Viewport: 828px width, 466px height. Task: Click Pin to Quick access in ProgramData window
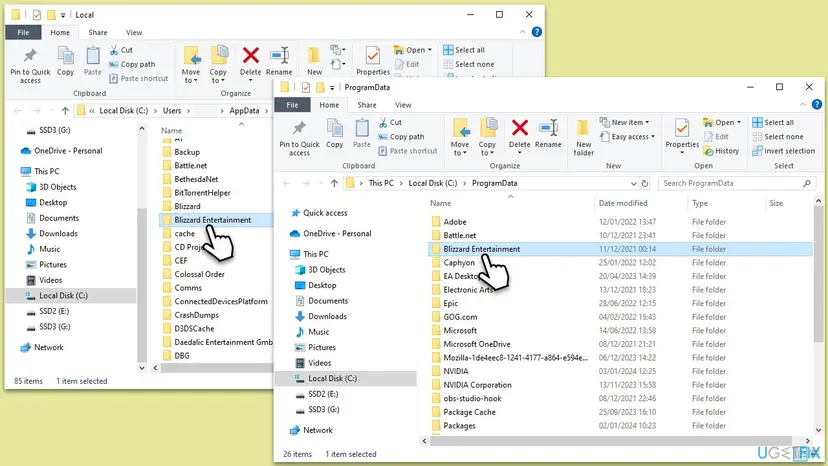coord(299,138)
